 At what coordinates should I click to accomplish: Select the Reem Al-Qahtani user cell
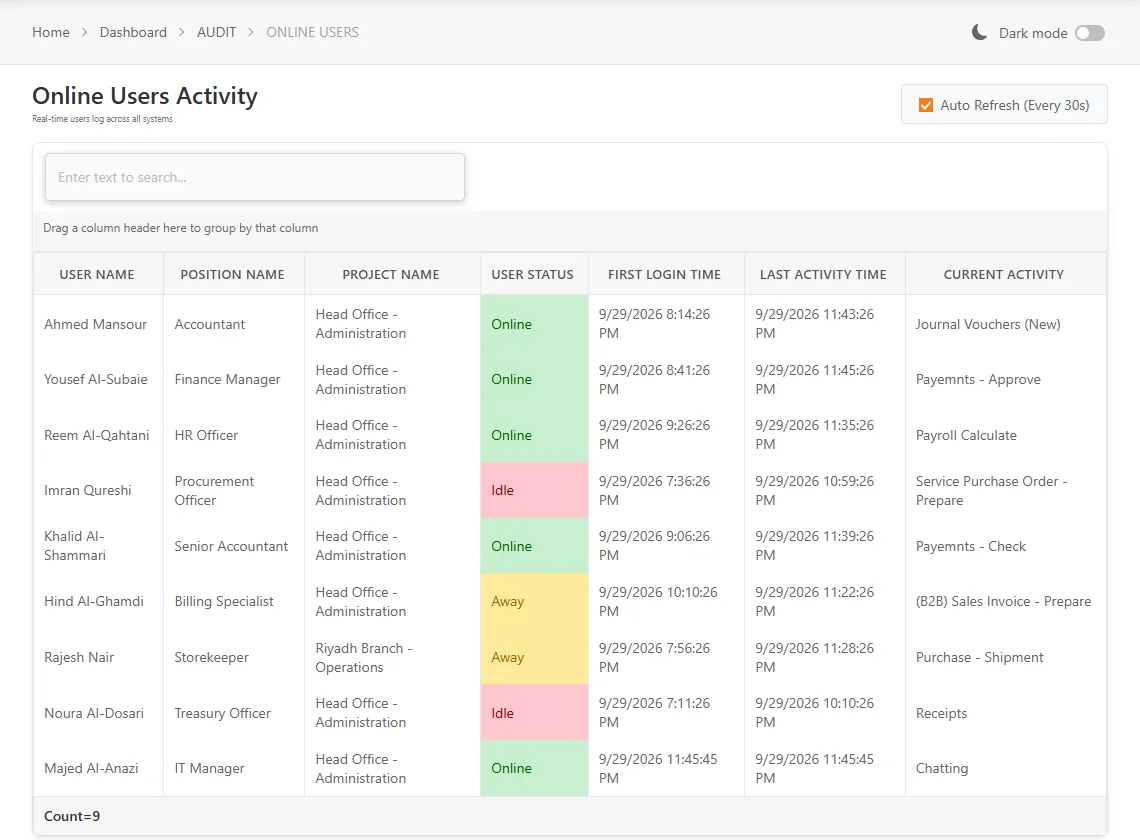click(98, 435)
